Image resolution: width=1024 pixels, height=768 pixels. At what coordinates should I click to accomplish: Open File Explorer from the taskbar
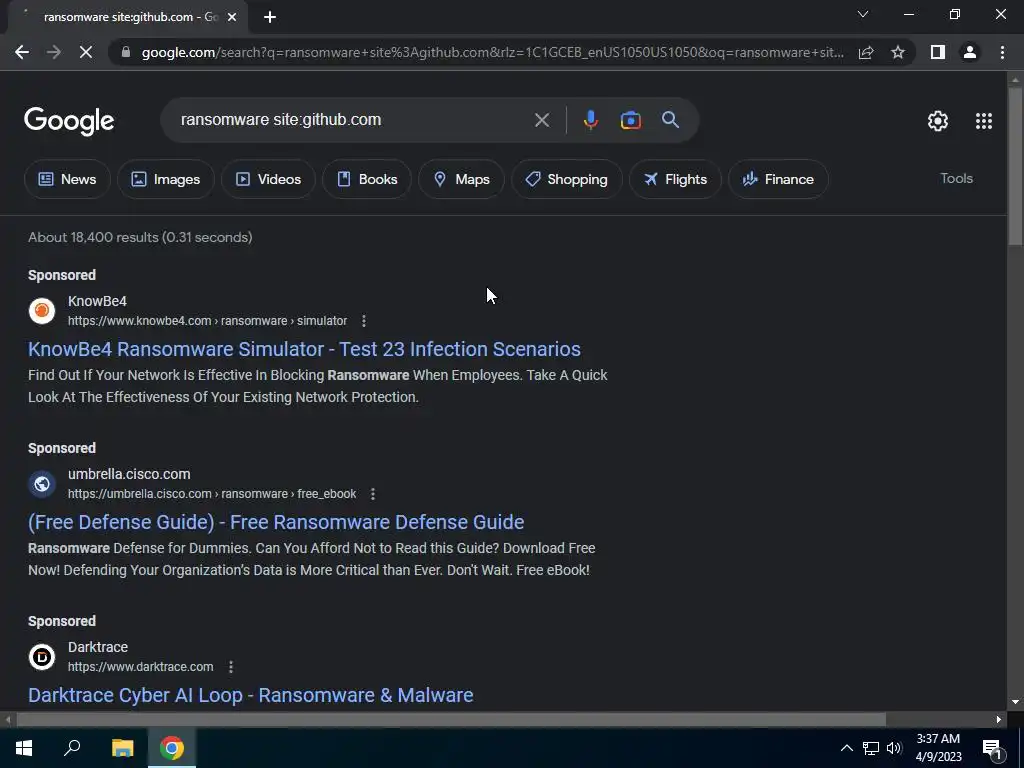click(x=122, y=748)
